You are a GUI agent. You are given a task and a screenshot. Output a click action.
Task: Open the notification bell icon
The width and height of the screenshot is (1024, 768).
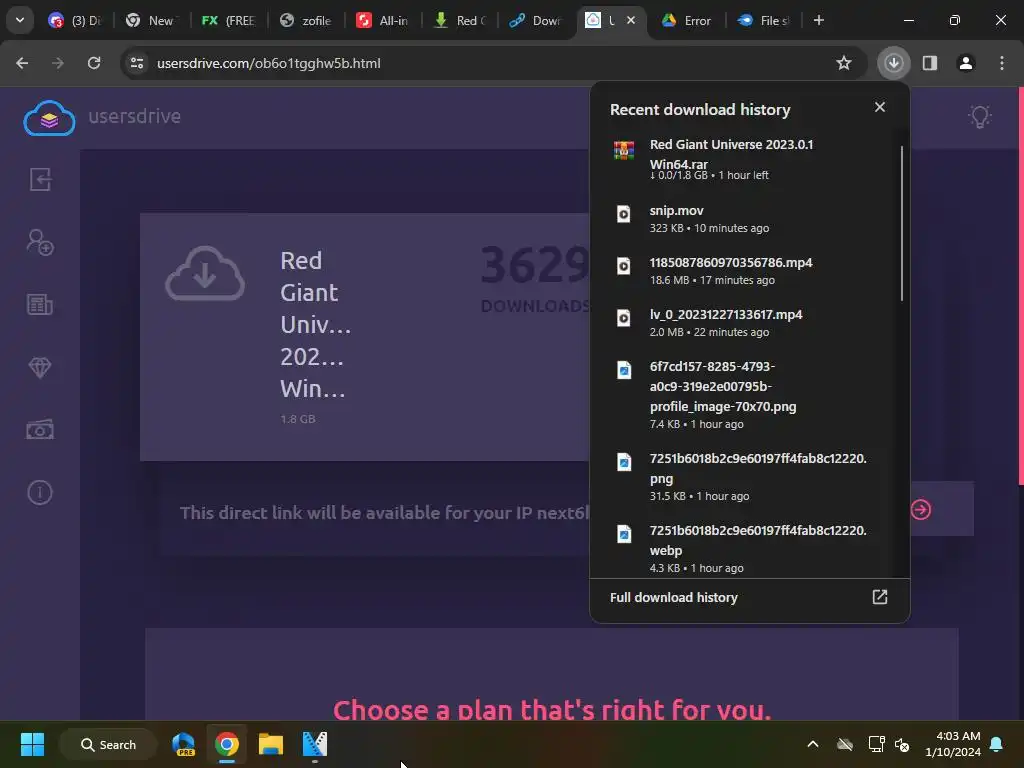(x=996, y=744)
